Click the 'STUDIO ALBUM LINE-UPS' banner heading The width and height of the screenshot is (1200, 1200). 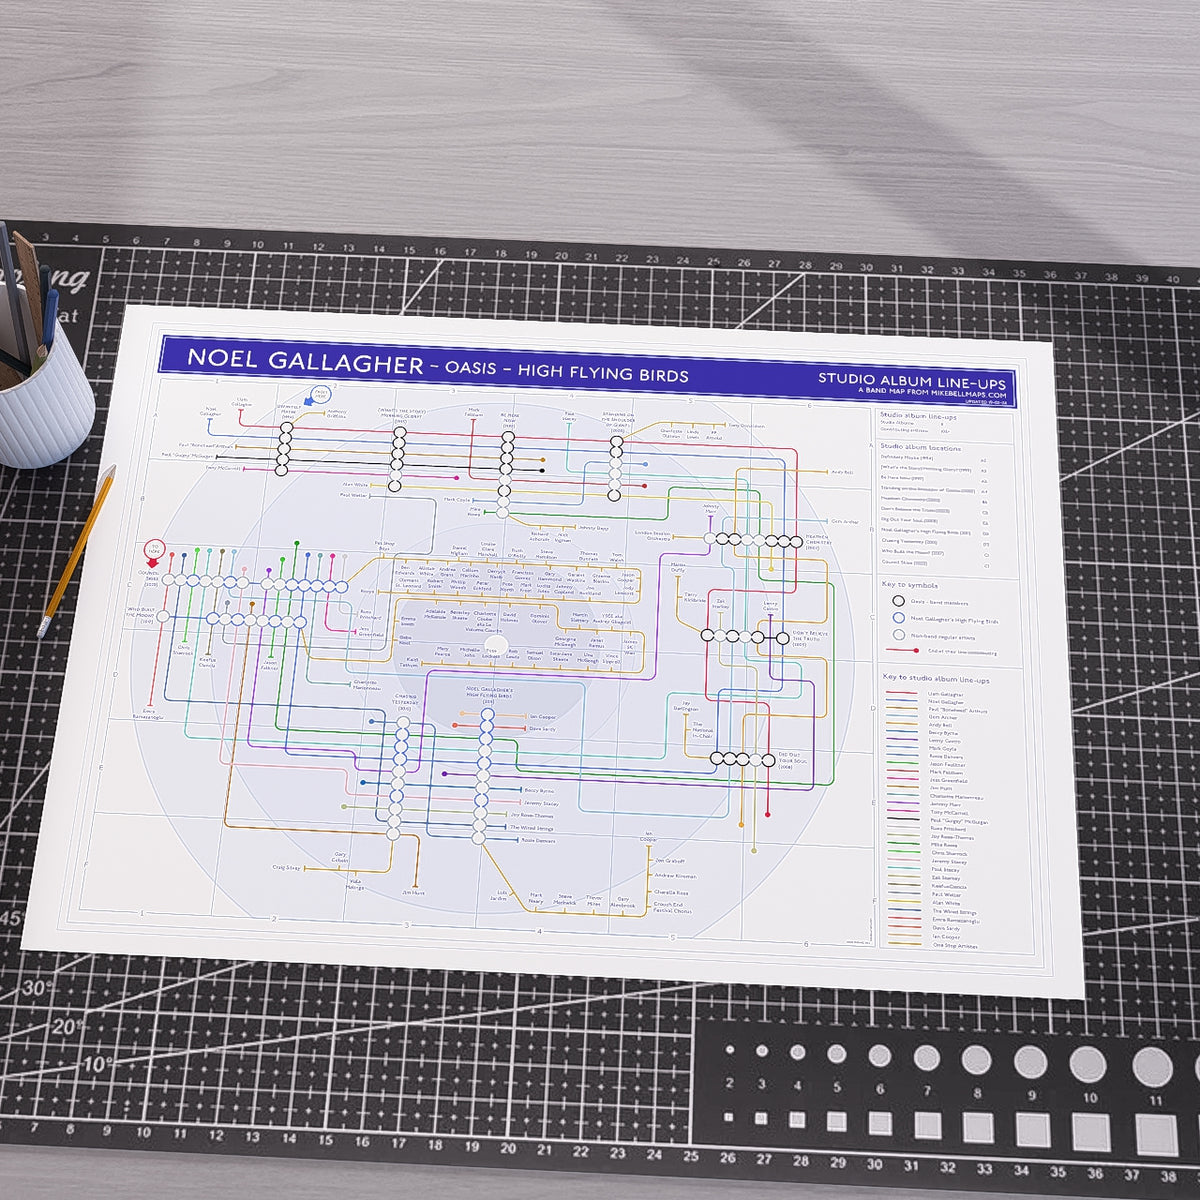(912, 381)
